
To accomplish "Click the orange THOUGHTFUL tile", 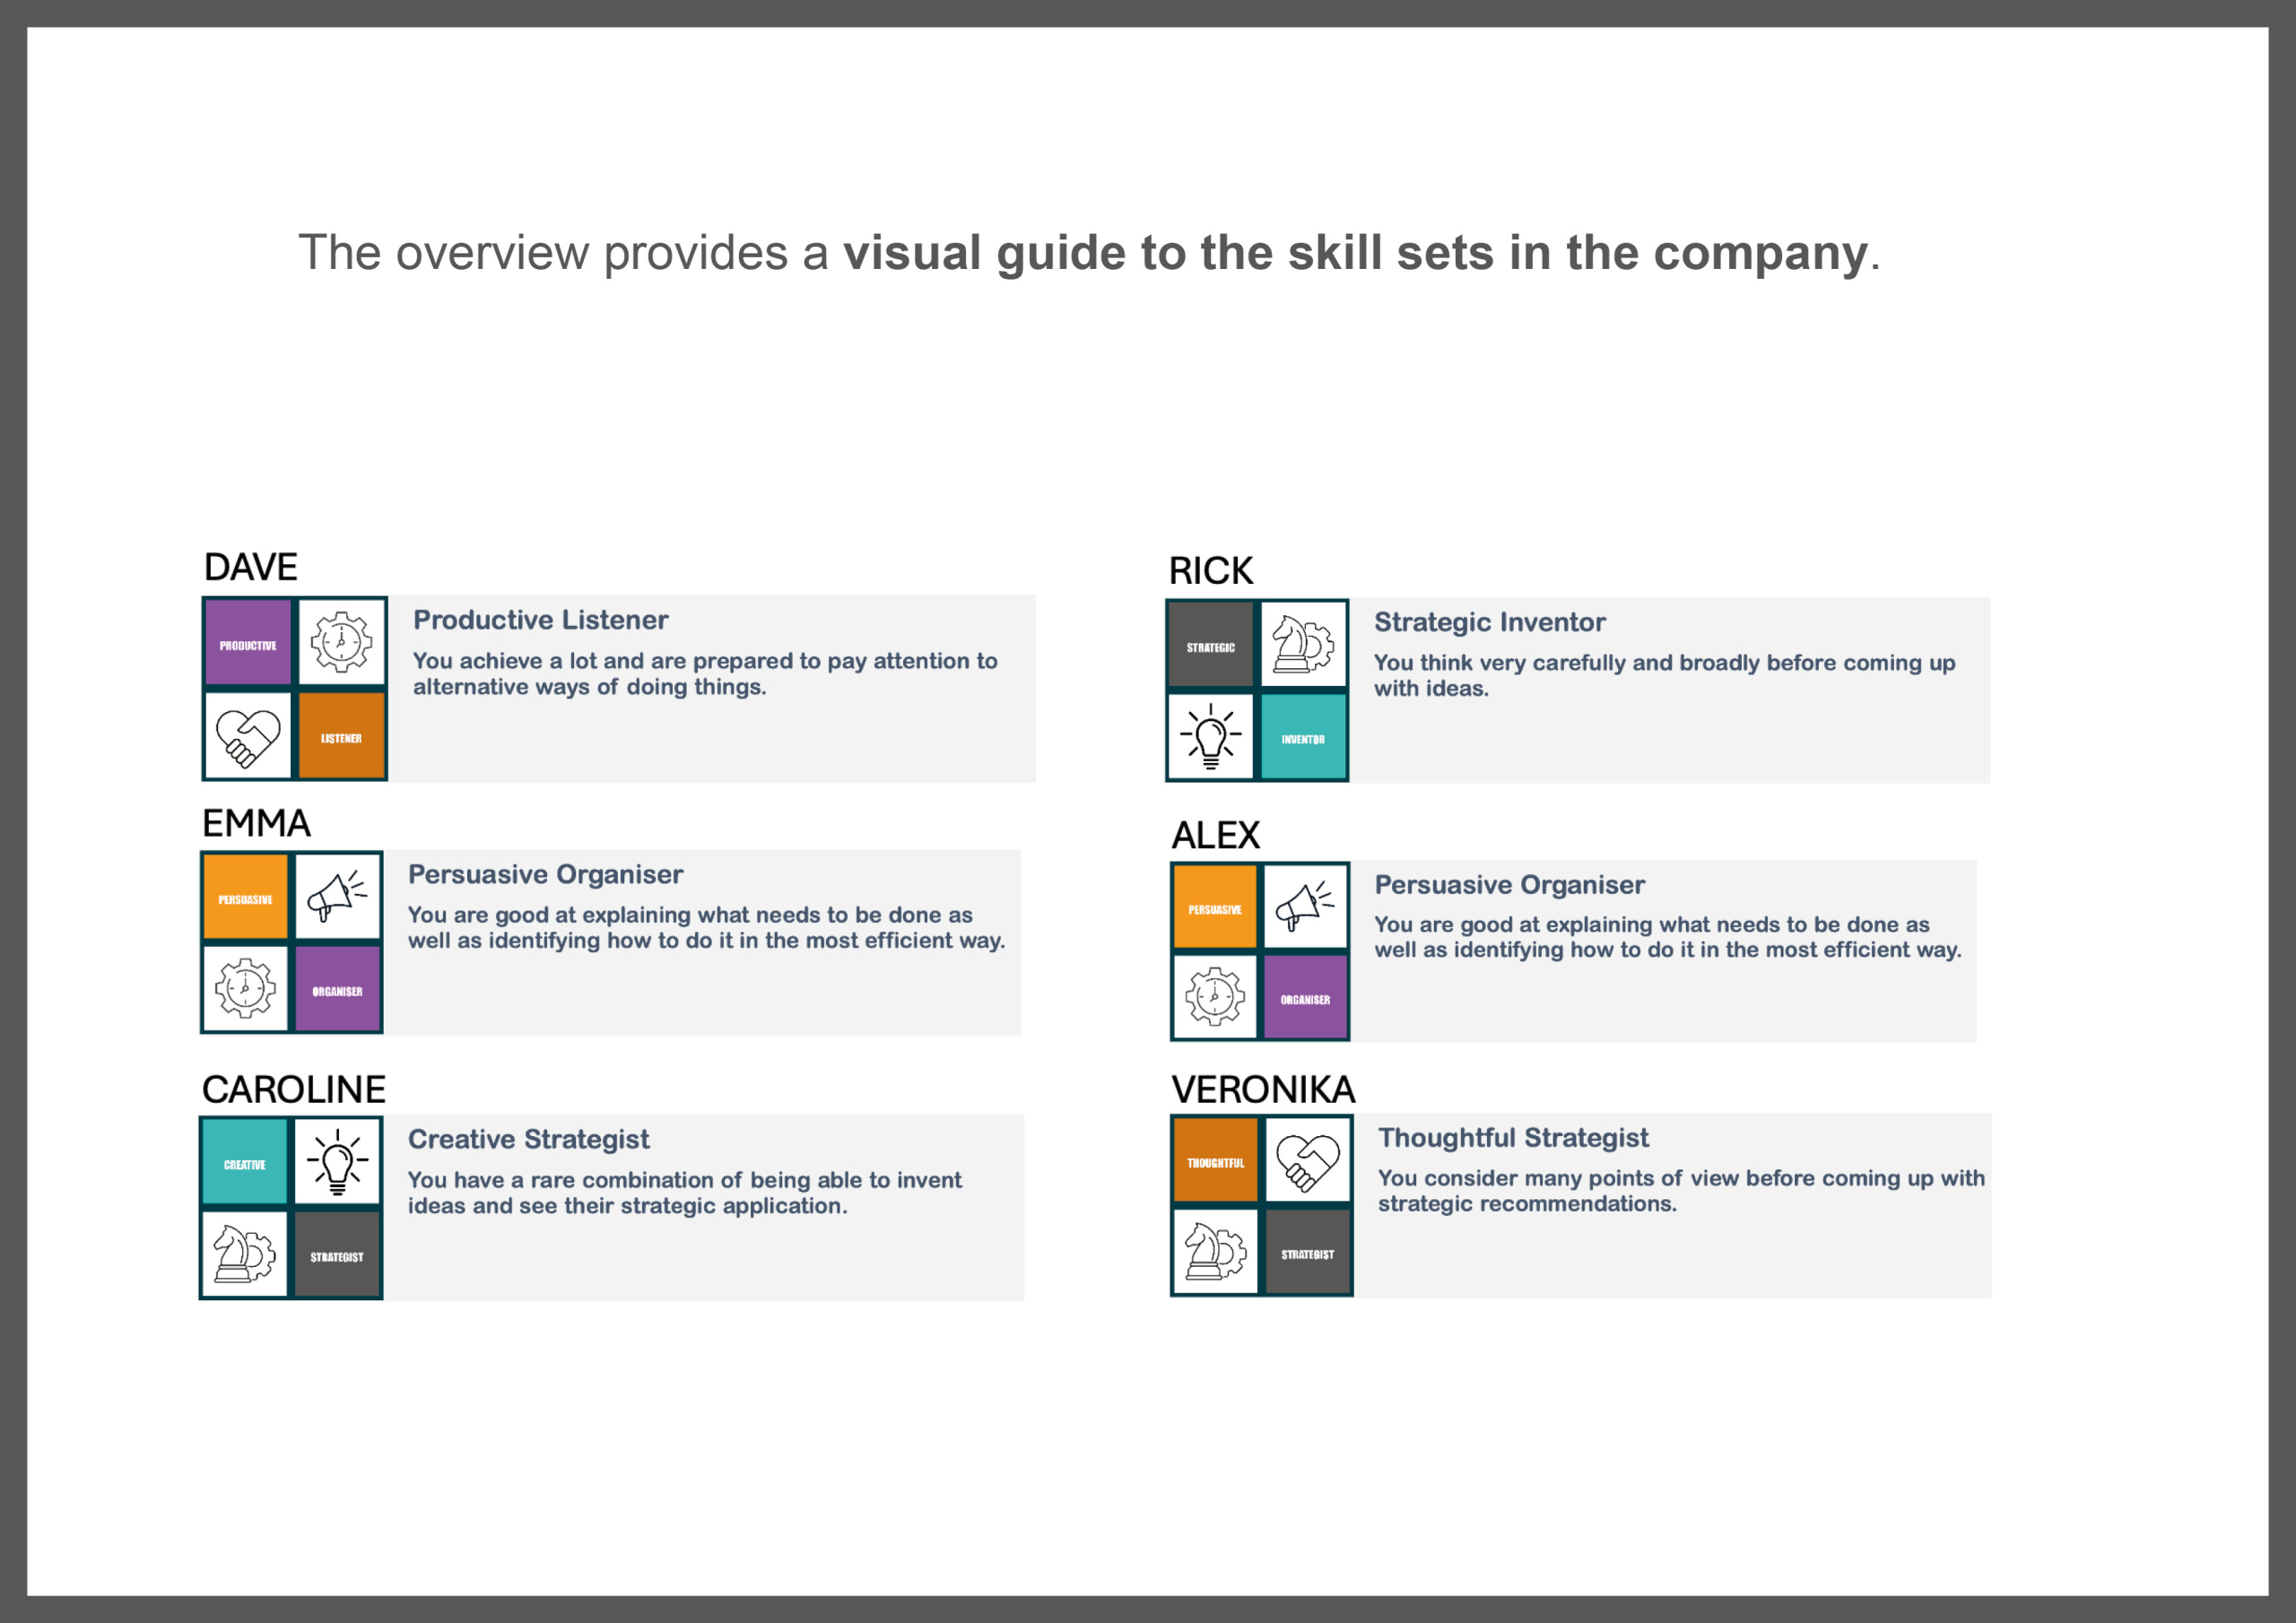I will [x=1215, y=1161].
